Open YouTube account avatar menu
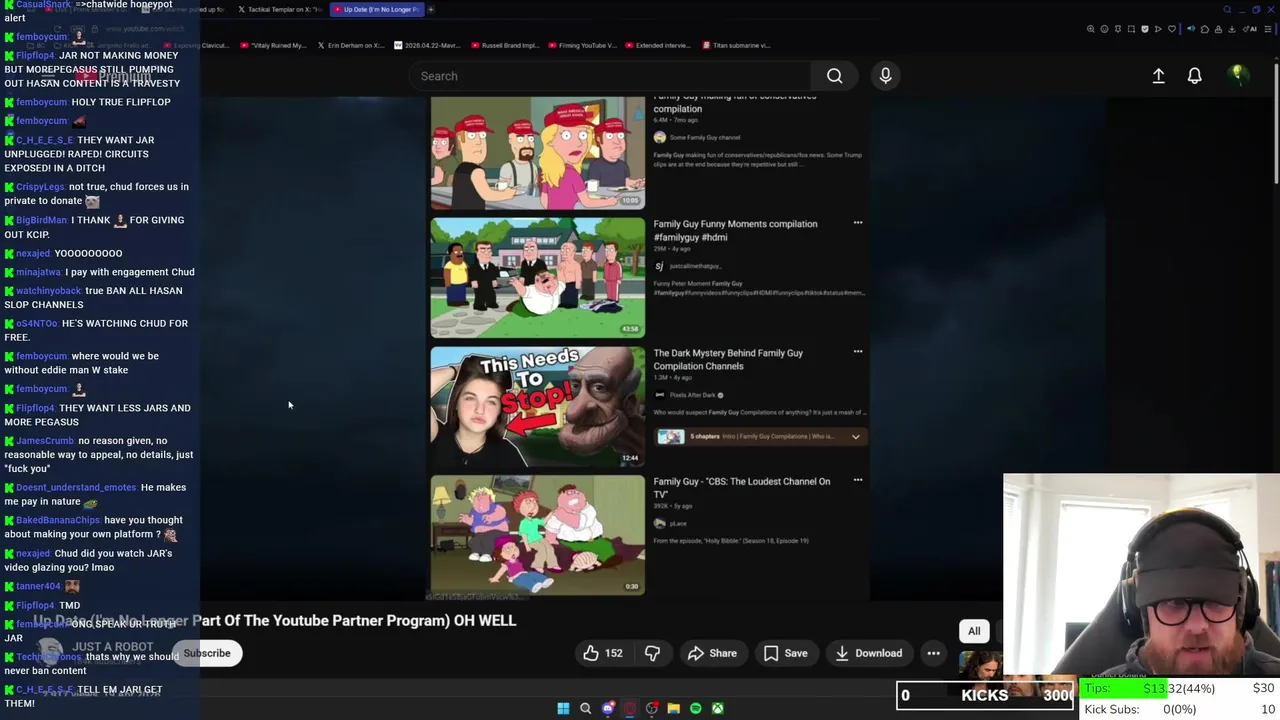The width and height of the screenshot is (1280, 720). coord(1237,76)
